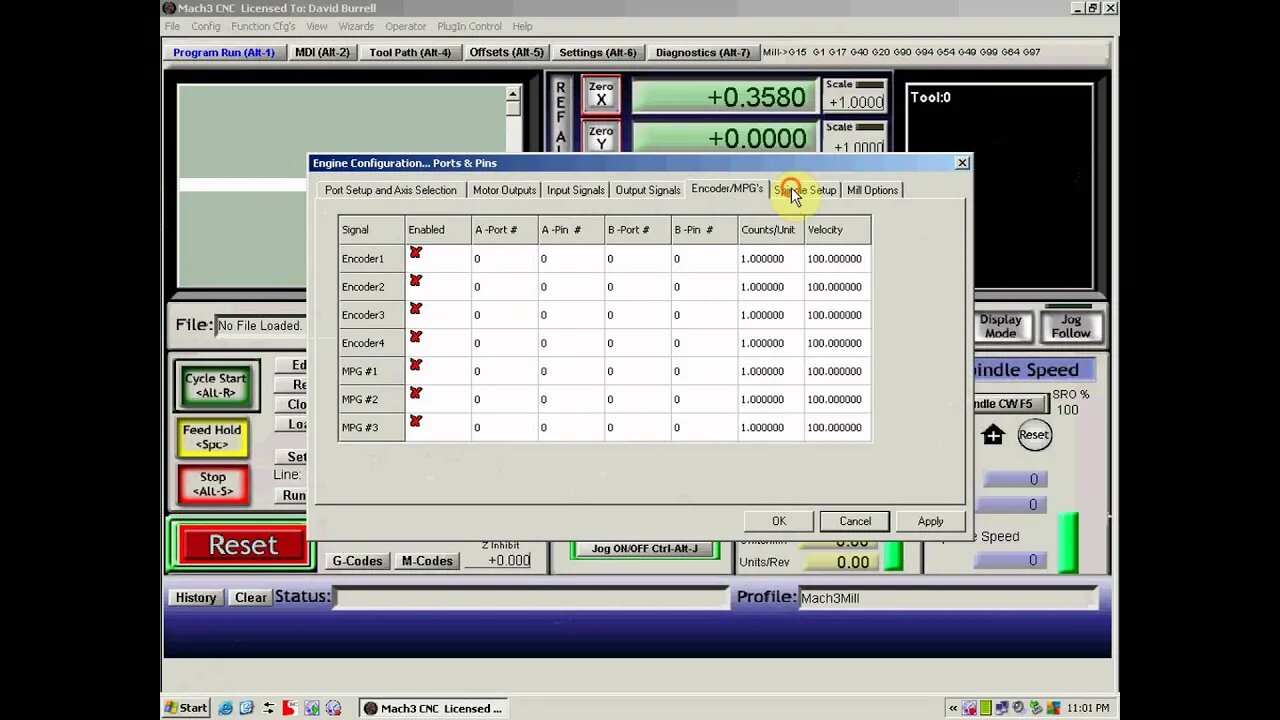The height and width of the screenshot is (720, 1280).
Task: Switch to Diagnostics (Alt-7) screen
Action: click(x=702, y=52)
